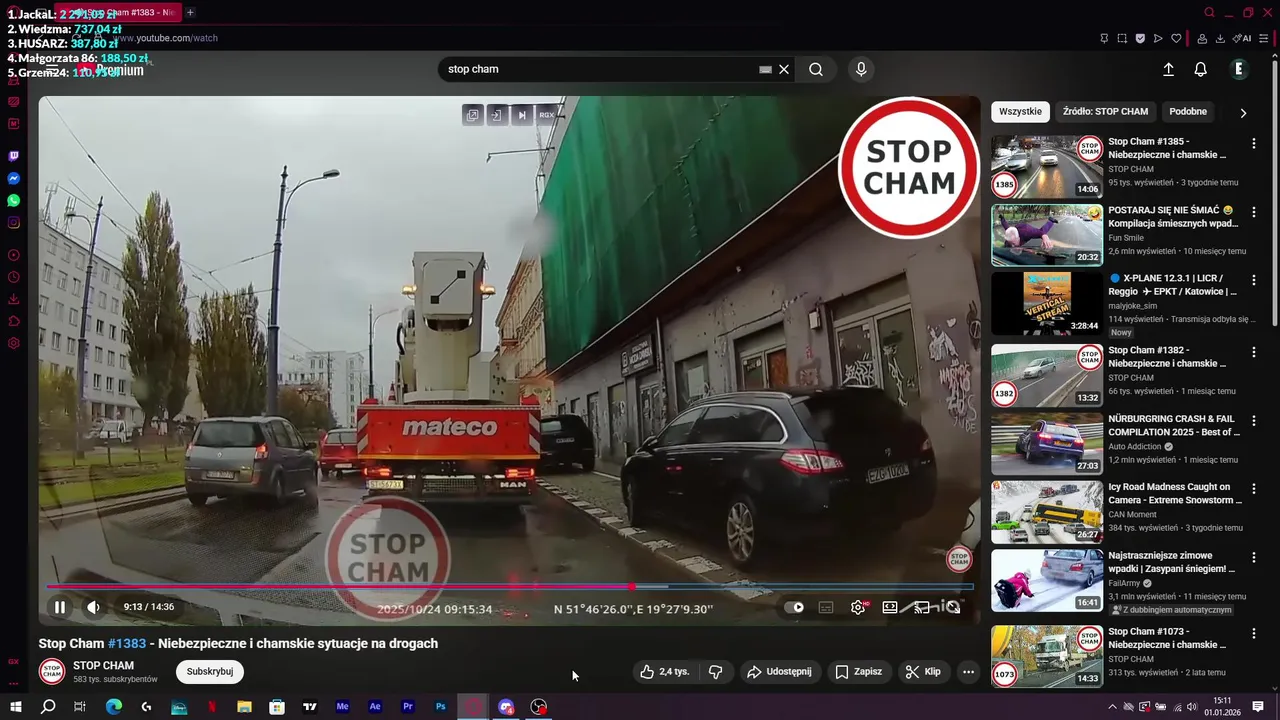
Task: Open the account avatar menu
Action: (1238, 69)
